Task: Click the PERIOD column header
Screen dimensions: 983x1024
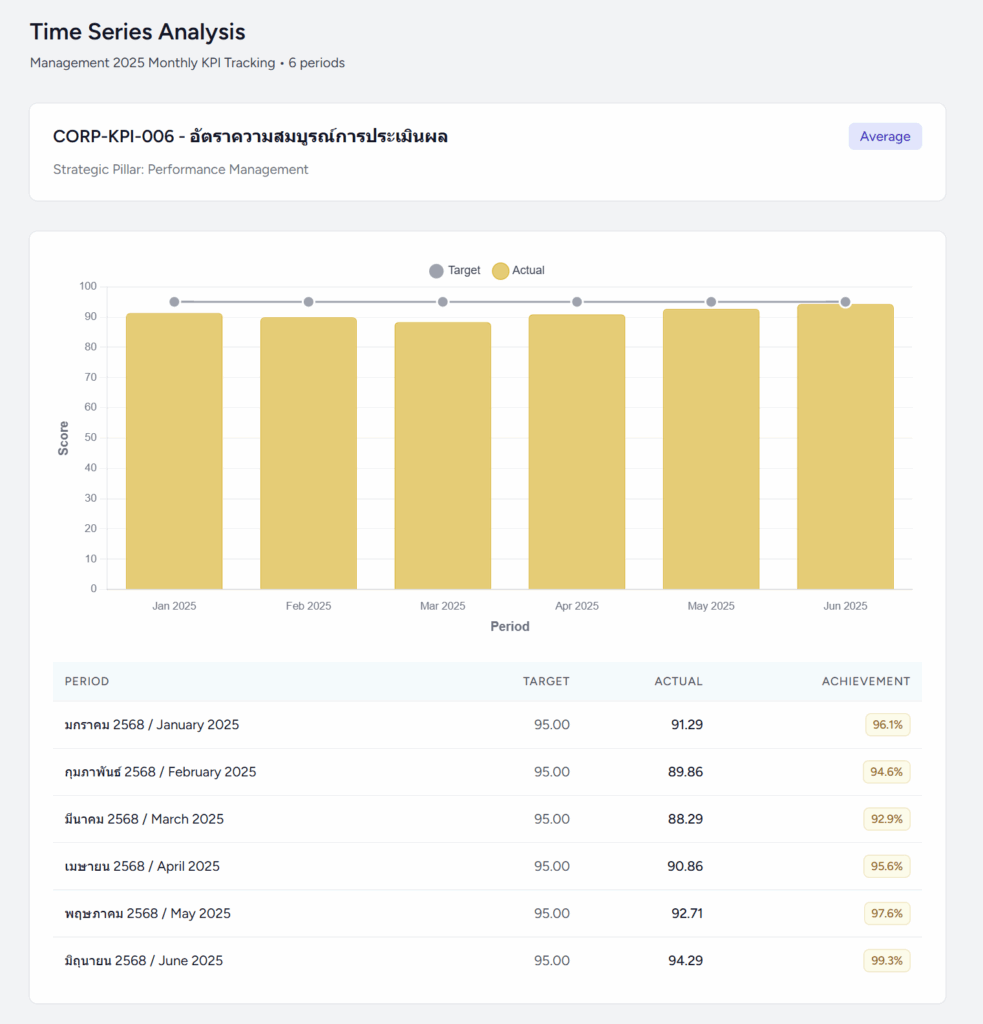Action: 87,681
